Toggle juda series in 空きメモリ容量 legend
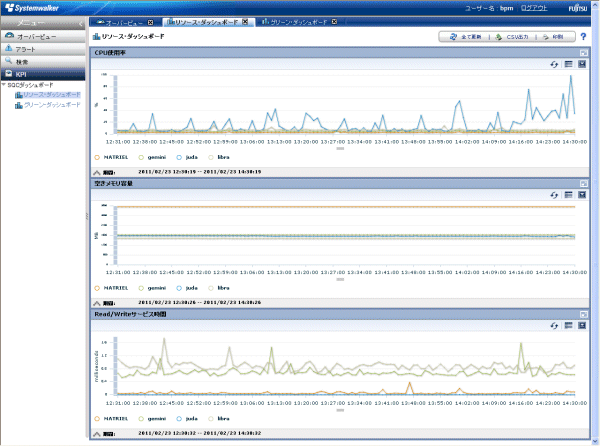This screenshot has width=600, height=446. [x=178, y=288]
